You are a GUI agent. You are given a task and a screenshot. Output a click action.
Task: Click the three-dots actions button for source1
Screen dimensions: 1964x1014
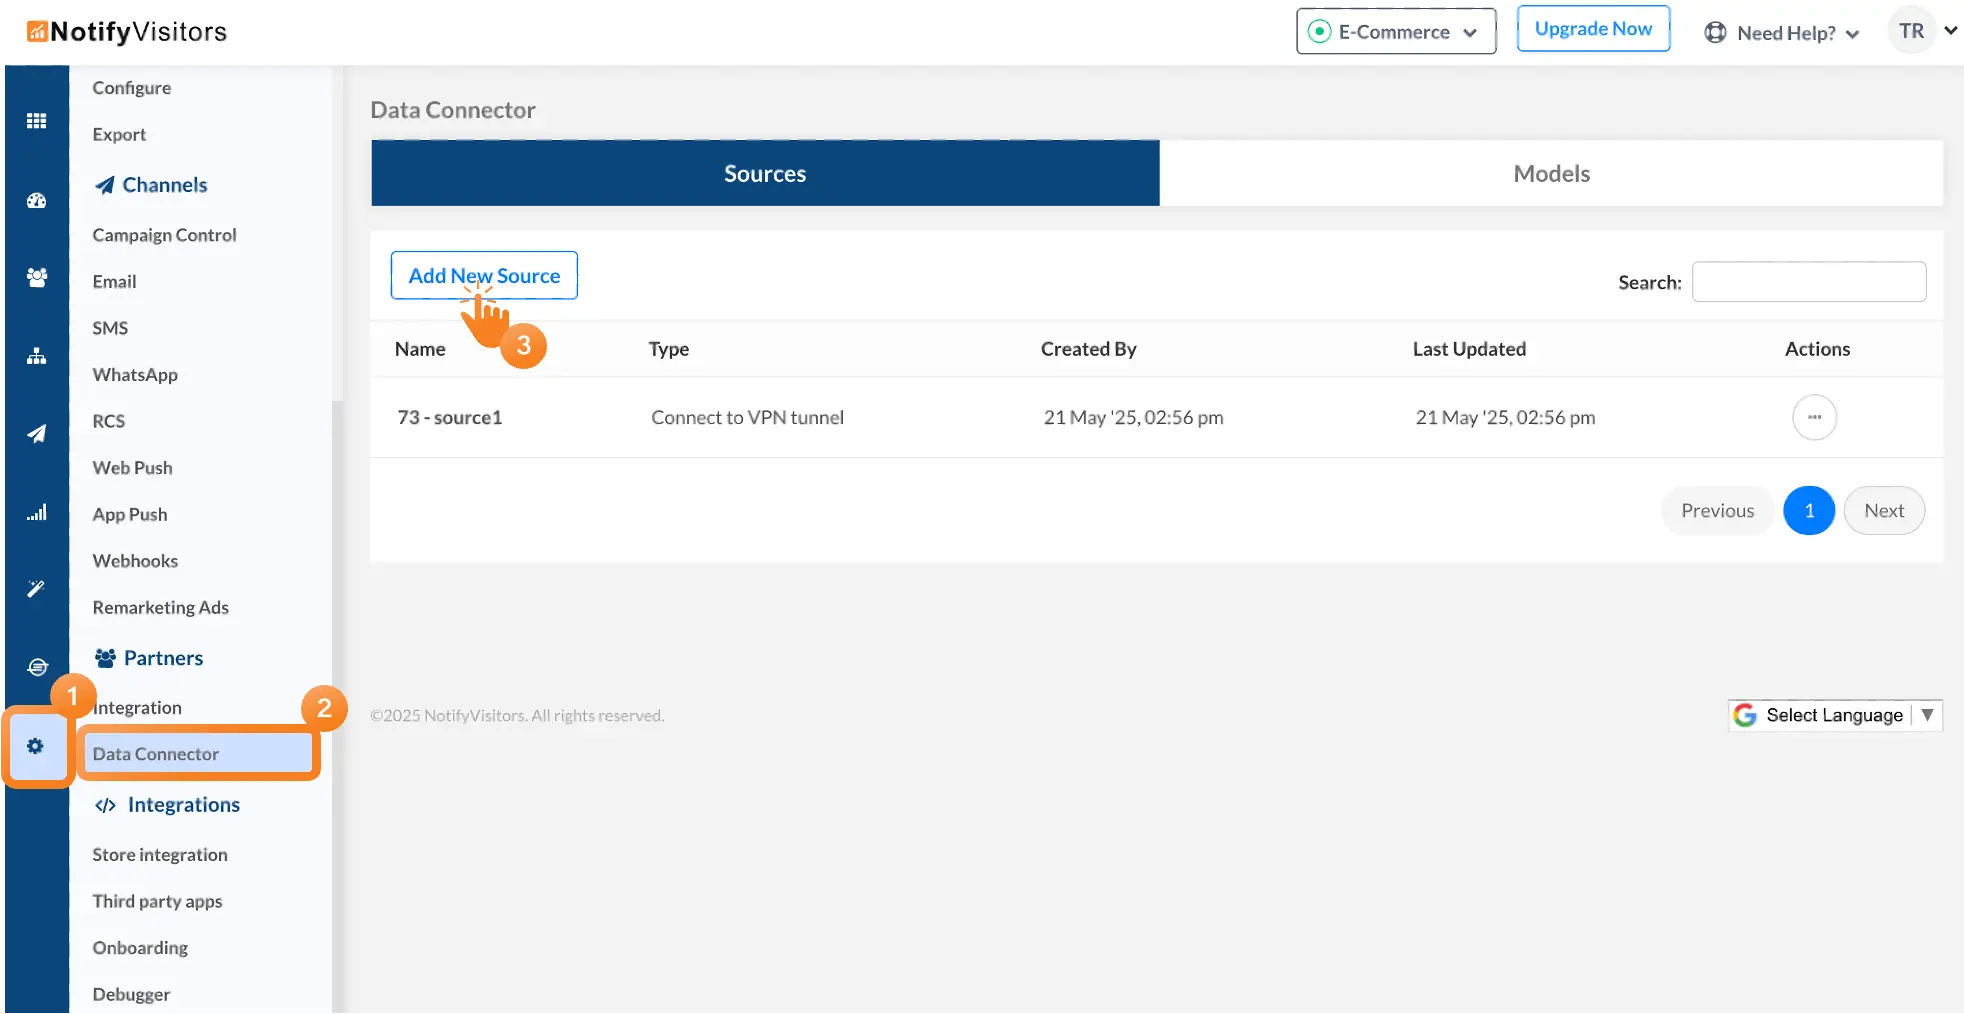1814,417
